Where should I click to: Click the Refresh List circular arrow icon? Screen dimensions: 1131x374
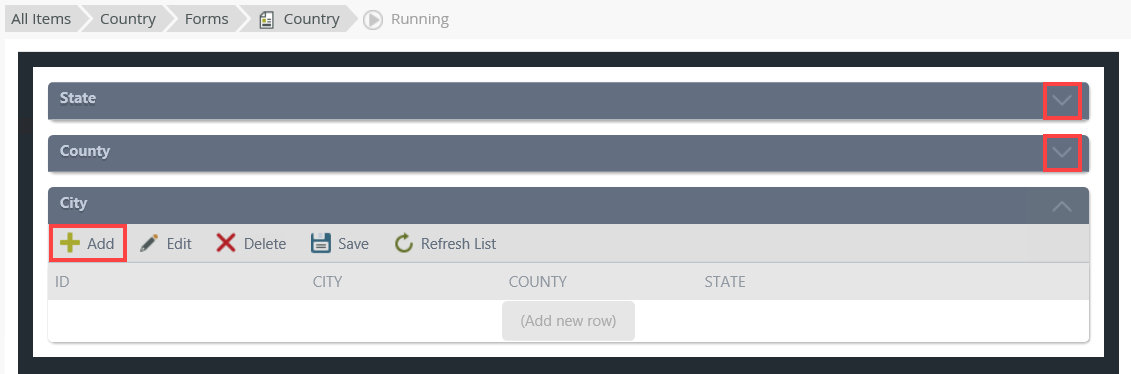click(x=403, y=244)
